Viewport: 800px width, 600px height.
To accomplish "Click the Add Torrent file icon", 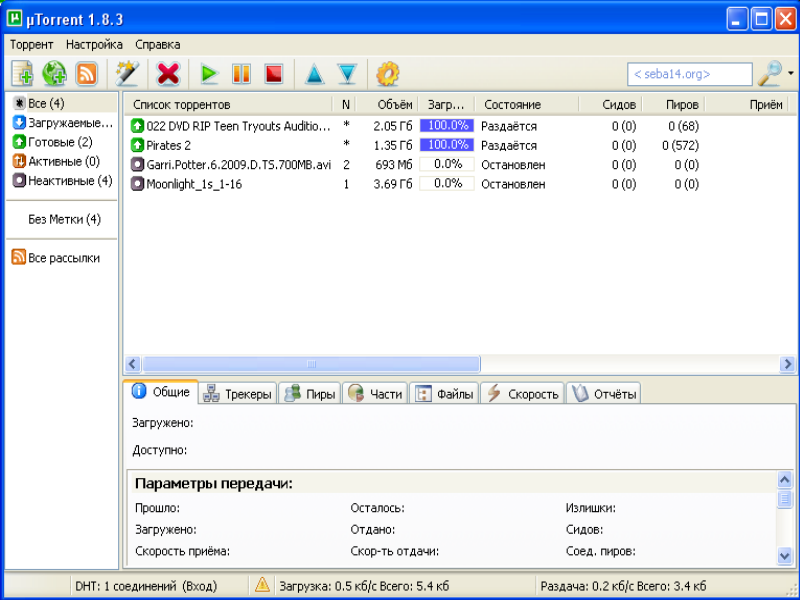I will pyautogui.click(x=22, y=73).
